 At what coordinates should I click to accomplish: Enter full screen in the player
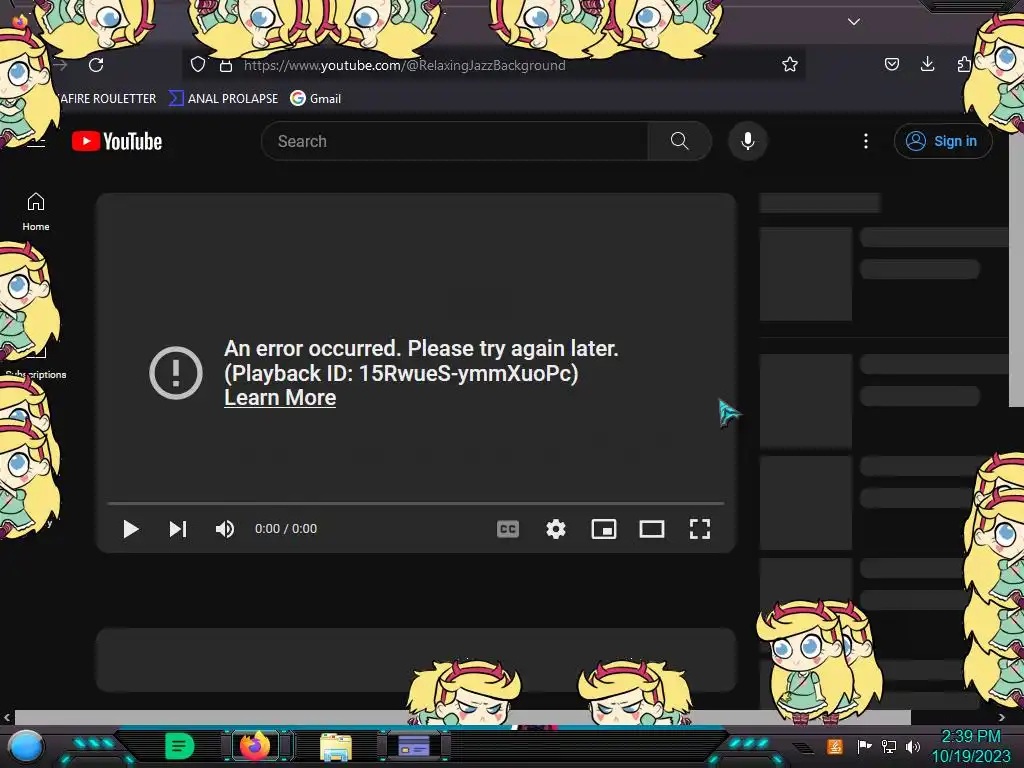tap(700, 529)
